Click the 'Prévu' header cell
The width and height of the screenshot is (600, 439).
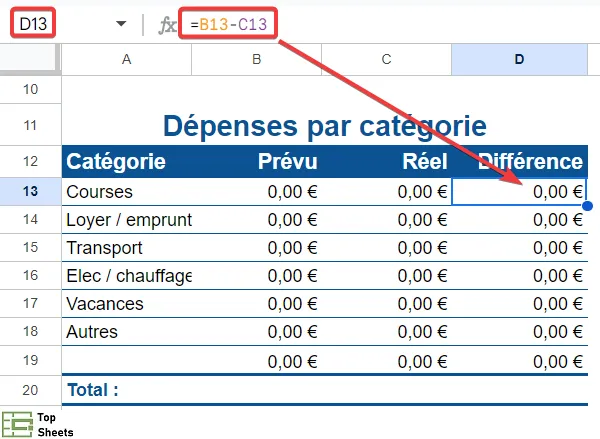pyautogui.click(x=256, y=161)
